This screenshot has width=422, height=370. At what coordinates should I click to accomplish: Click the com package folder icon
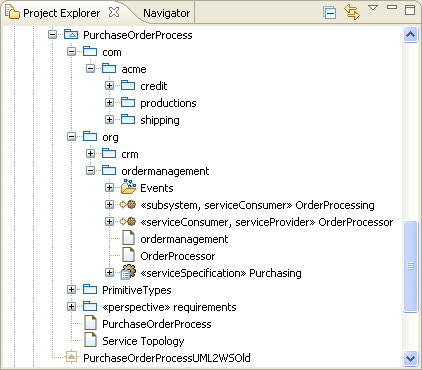coord(90,51)
